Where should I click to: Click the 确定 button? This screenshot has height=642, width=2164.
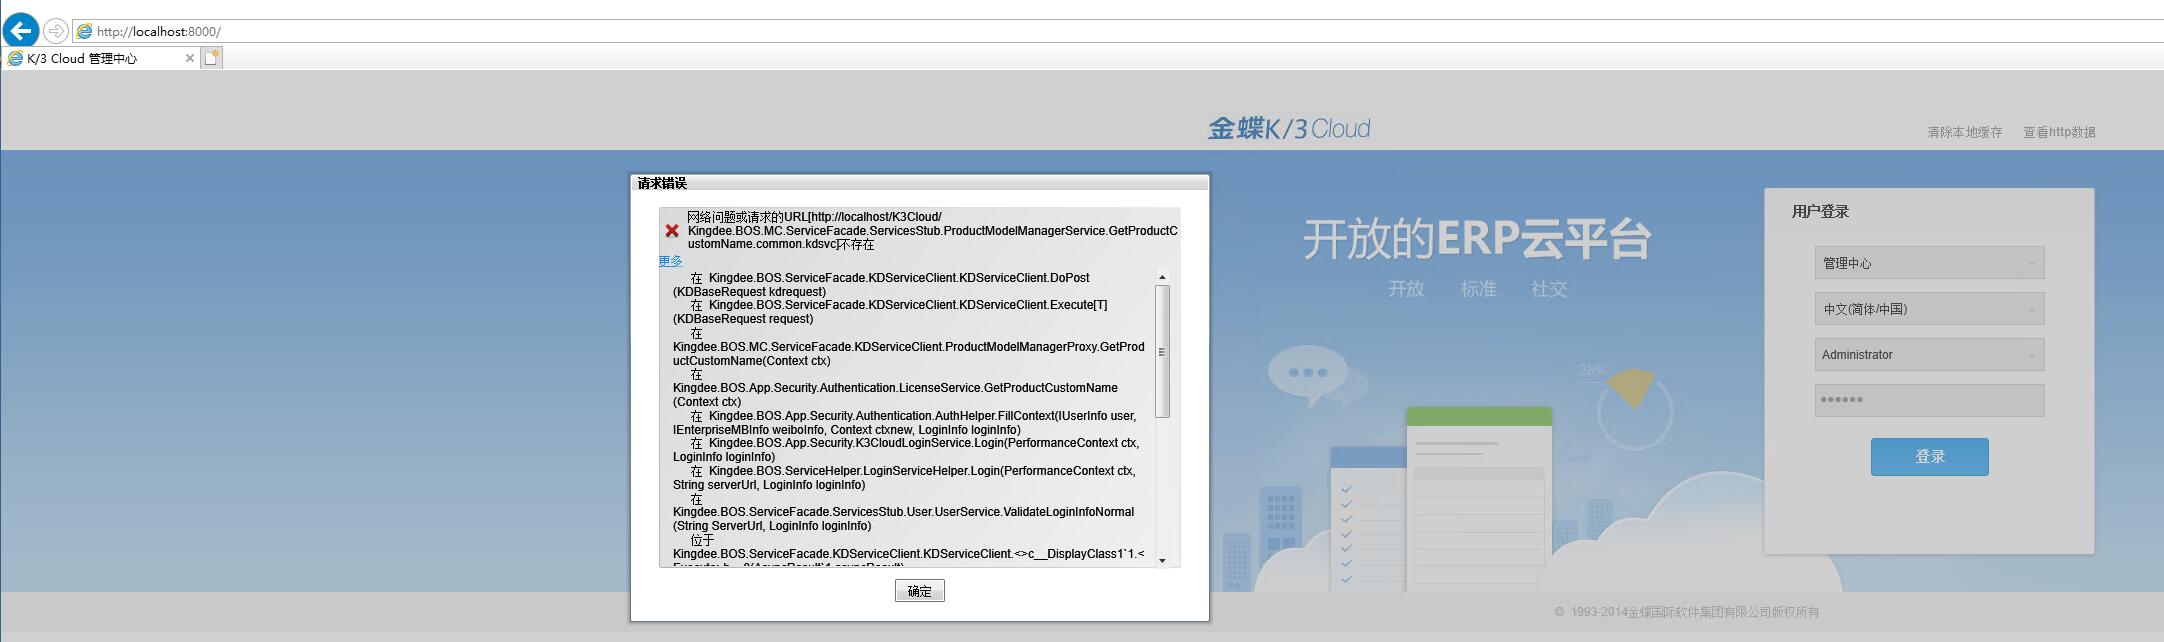click(x=919, y=591)
